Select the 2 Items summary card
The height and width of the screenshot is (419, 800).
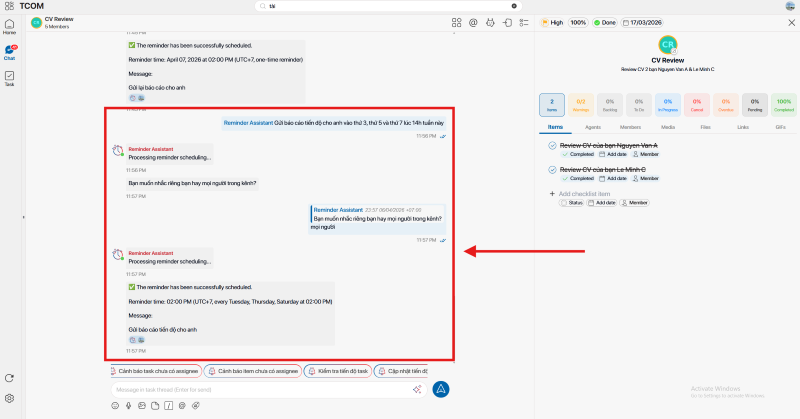pyautogui.click(x=552, y=105)
